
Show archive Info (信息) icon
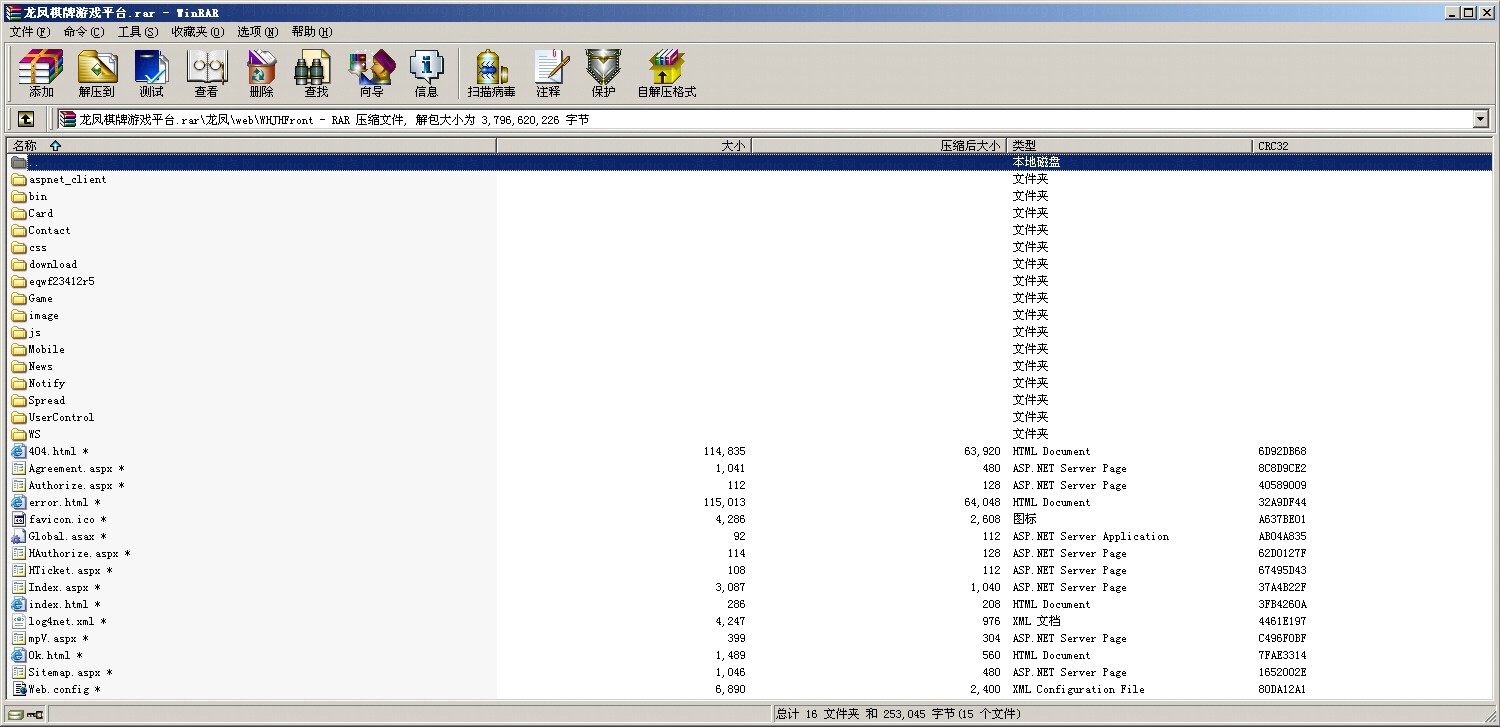[x=426, y=73]
